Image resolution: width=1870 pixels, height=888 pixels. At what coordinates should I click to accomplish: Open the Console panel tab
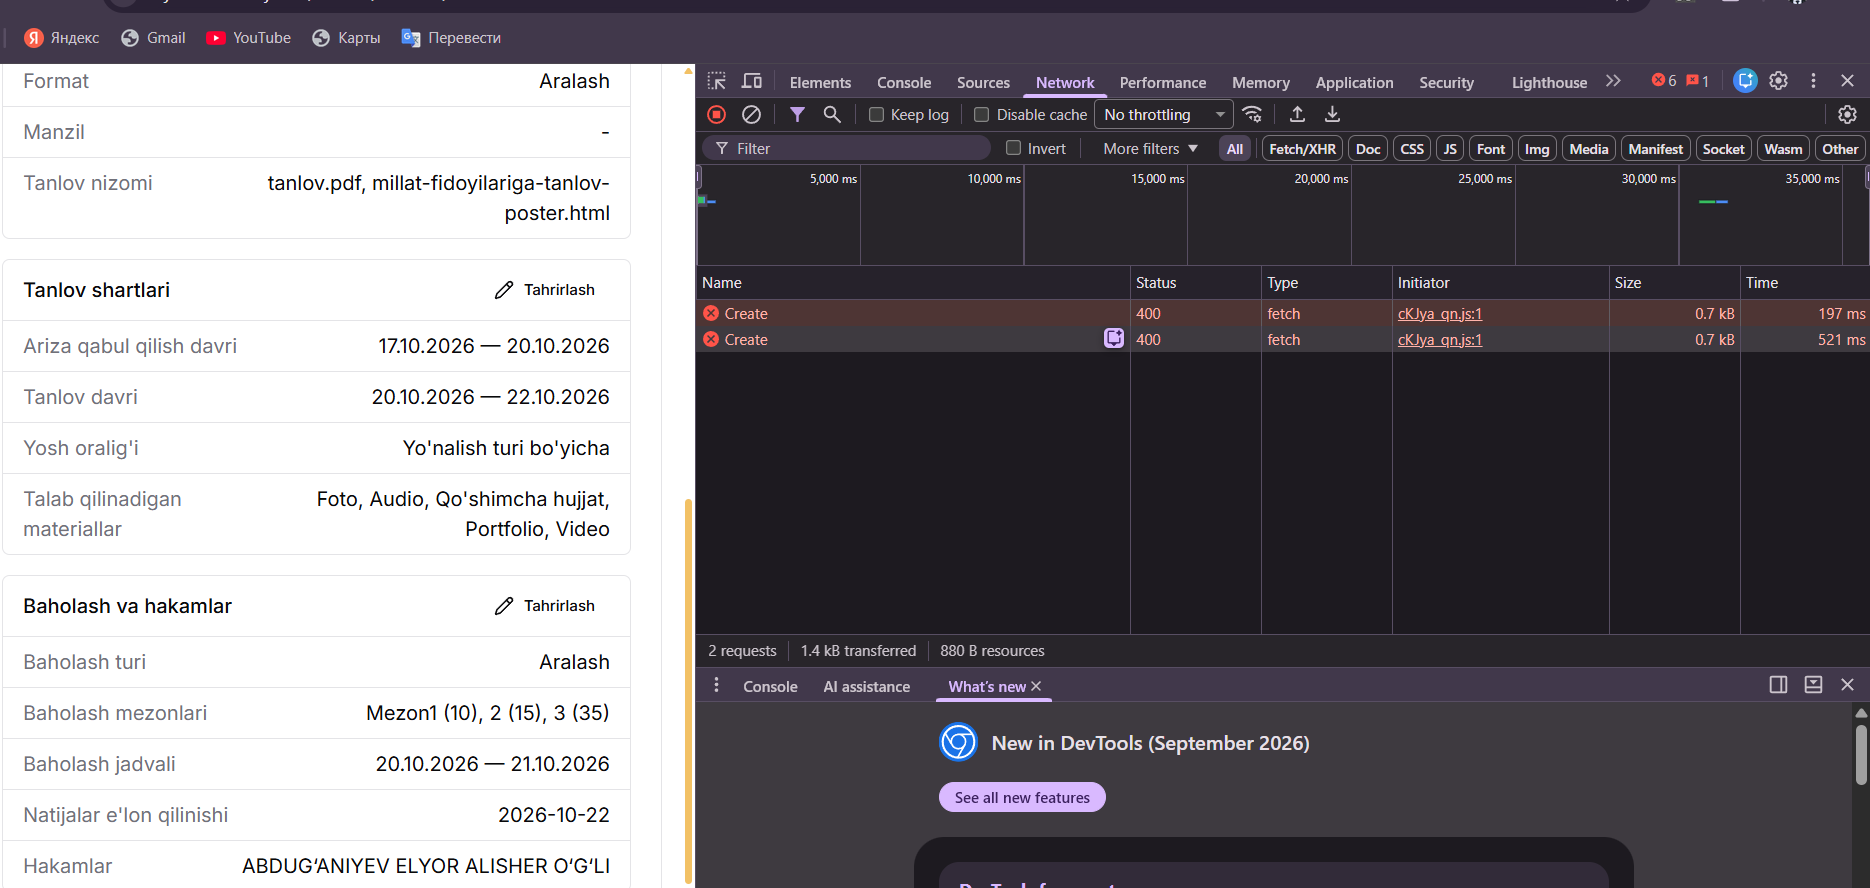[904, 83]
